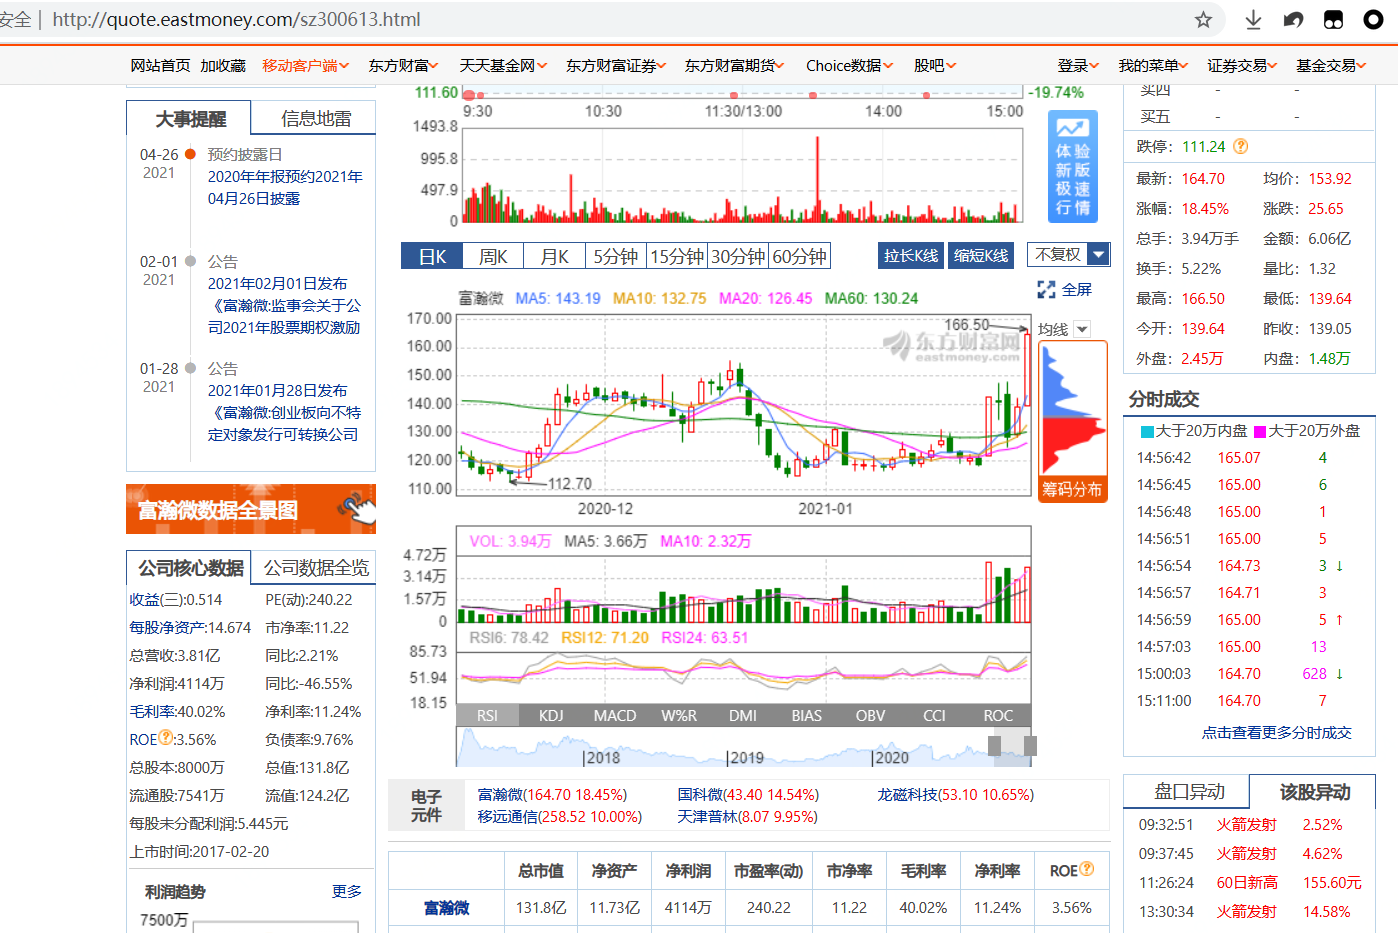The width and height of the screenshot is (1398, 933).
Task: Select the BIAS indicator tab
Action: 807,716
